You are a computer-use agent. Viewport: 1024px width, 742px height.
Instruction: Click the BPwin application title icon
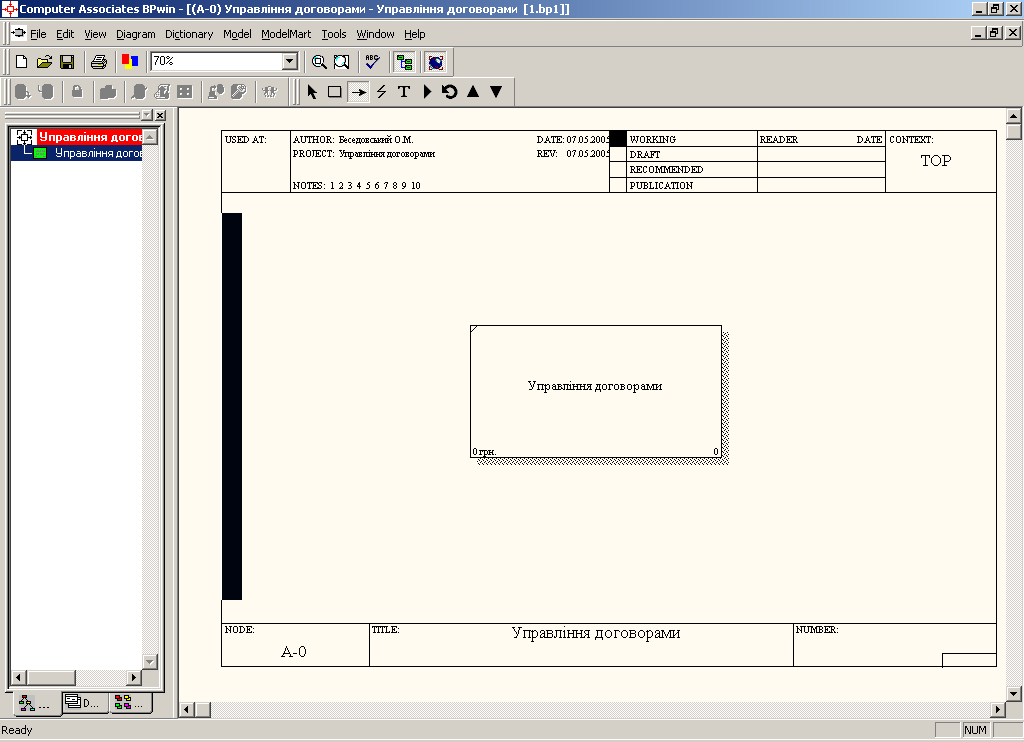point(9,8)
